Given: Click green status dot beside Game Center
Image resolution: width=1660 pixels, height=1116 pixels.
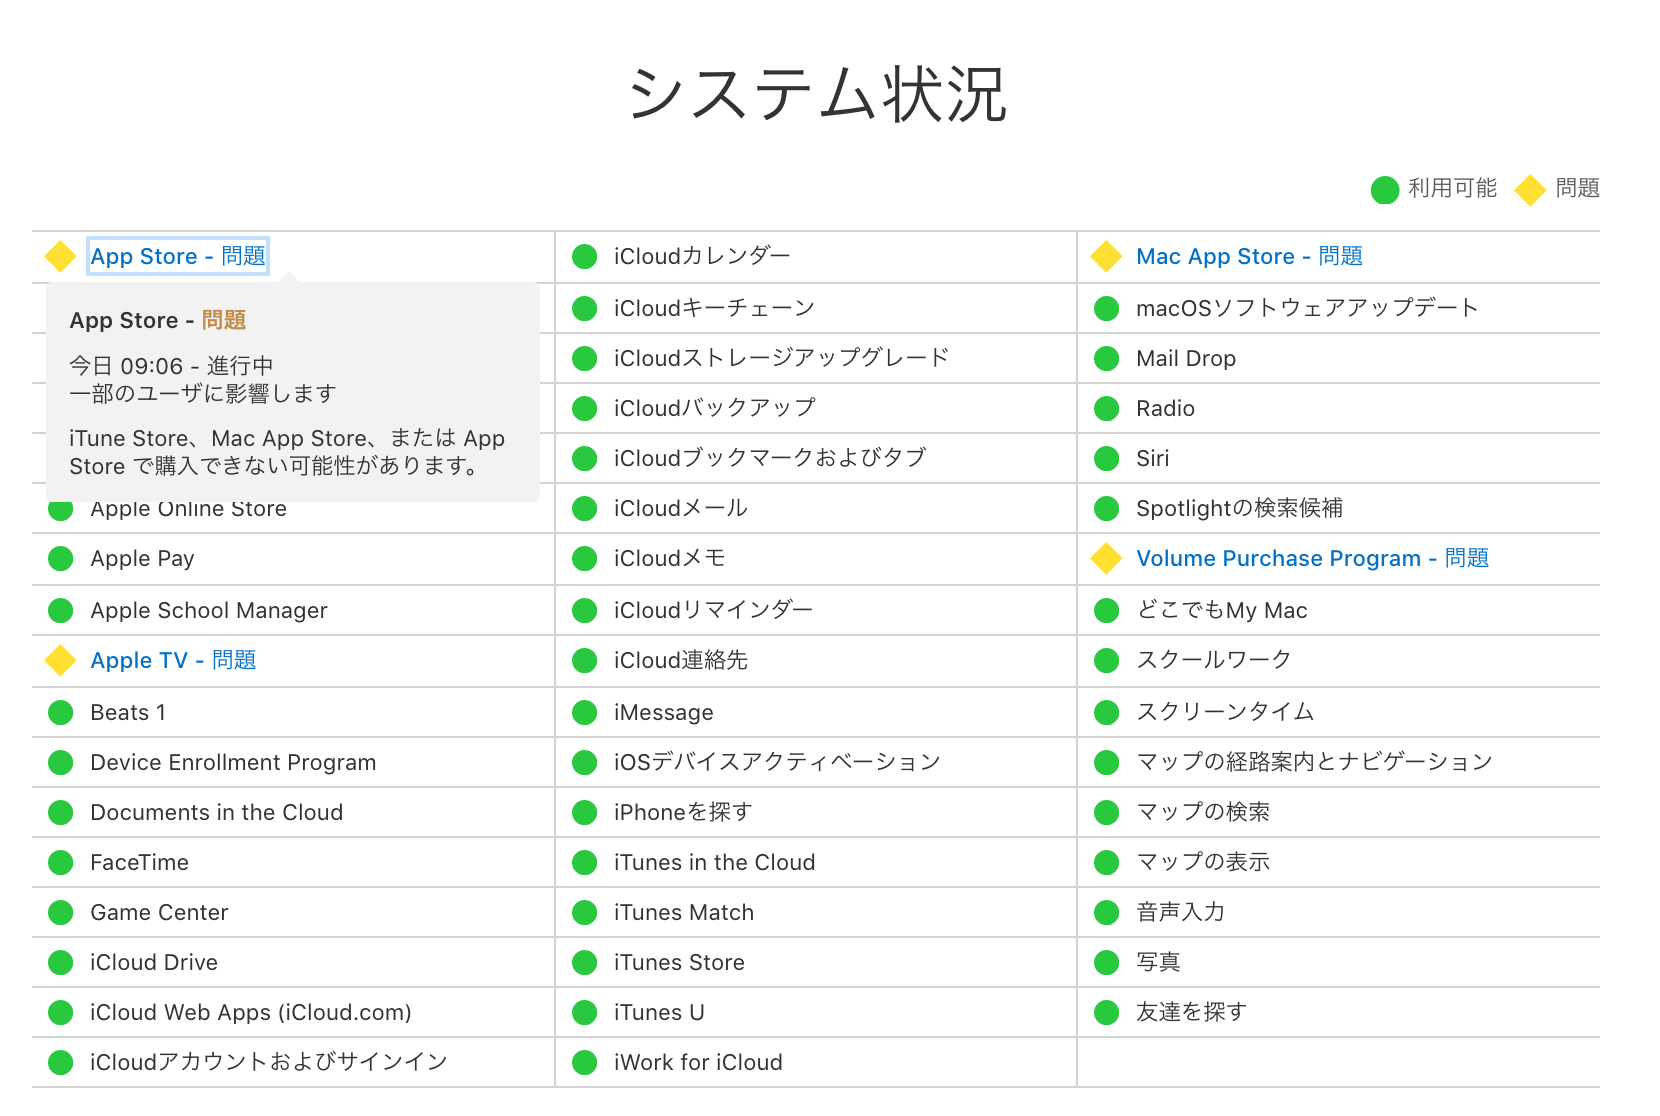Looking at the screenshot, I should click(61, 913).
